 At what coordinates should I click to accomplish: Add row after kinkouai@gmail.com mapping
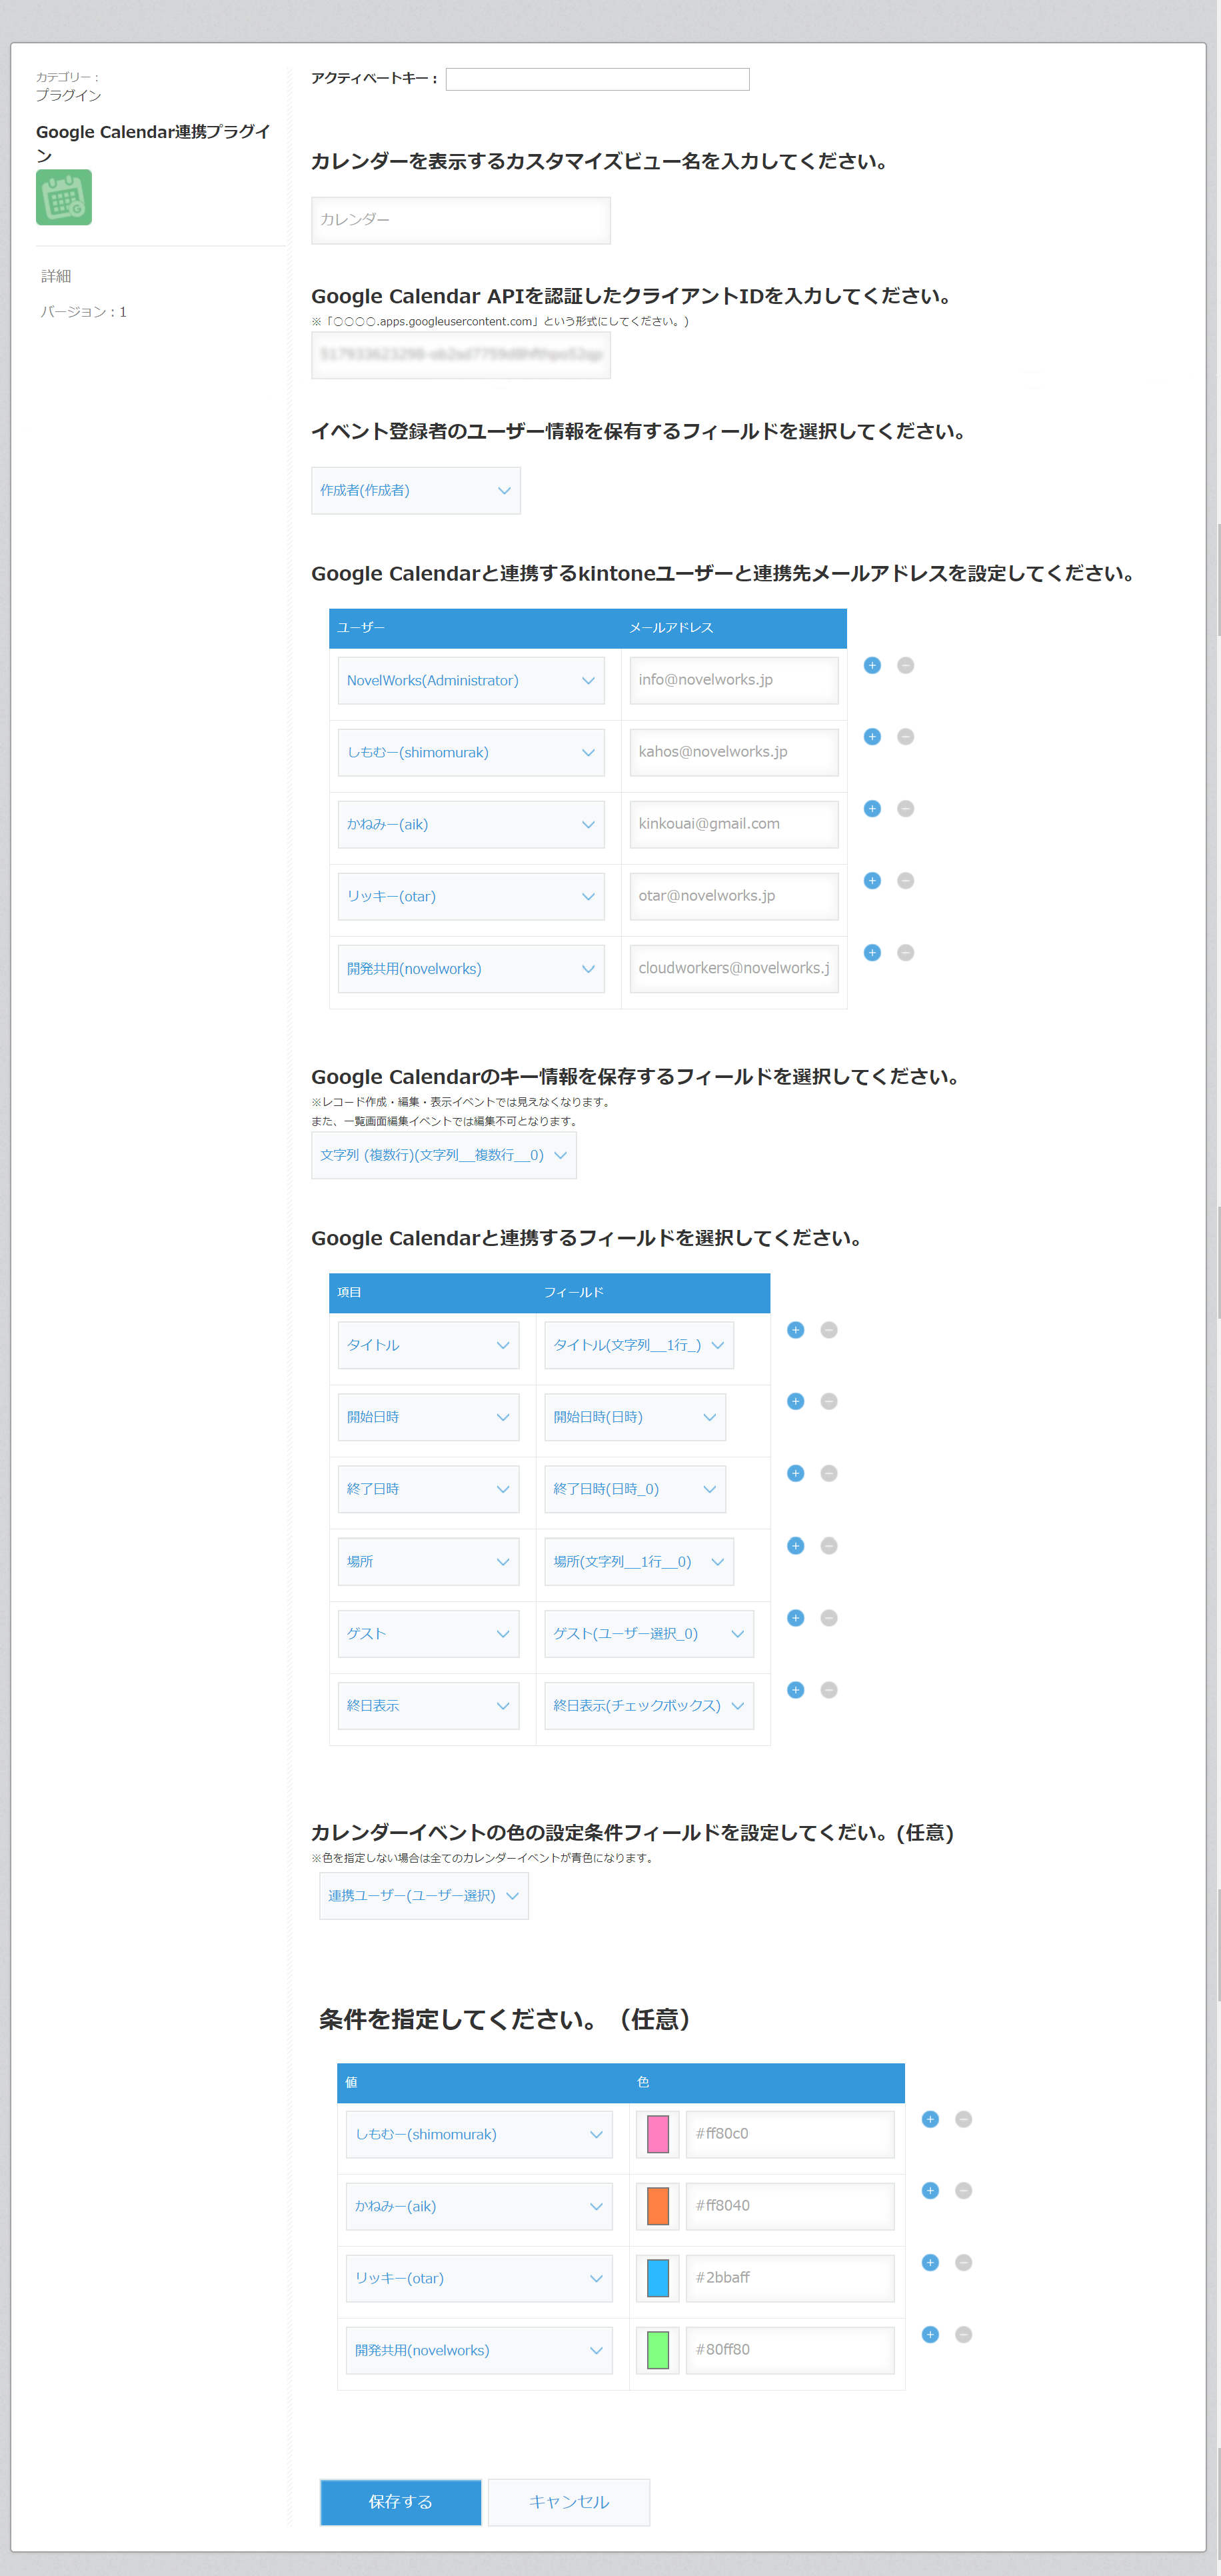(x=872, y=809)
